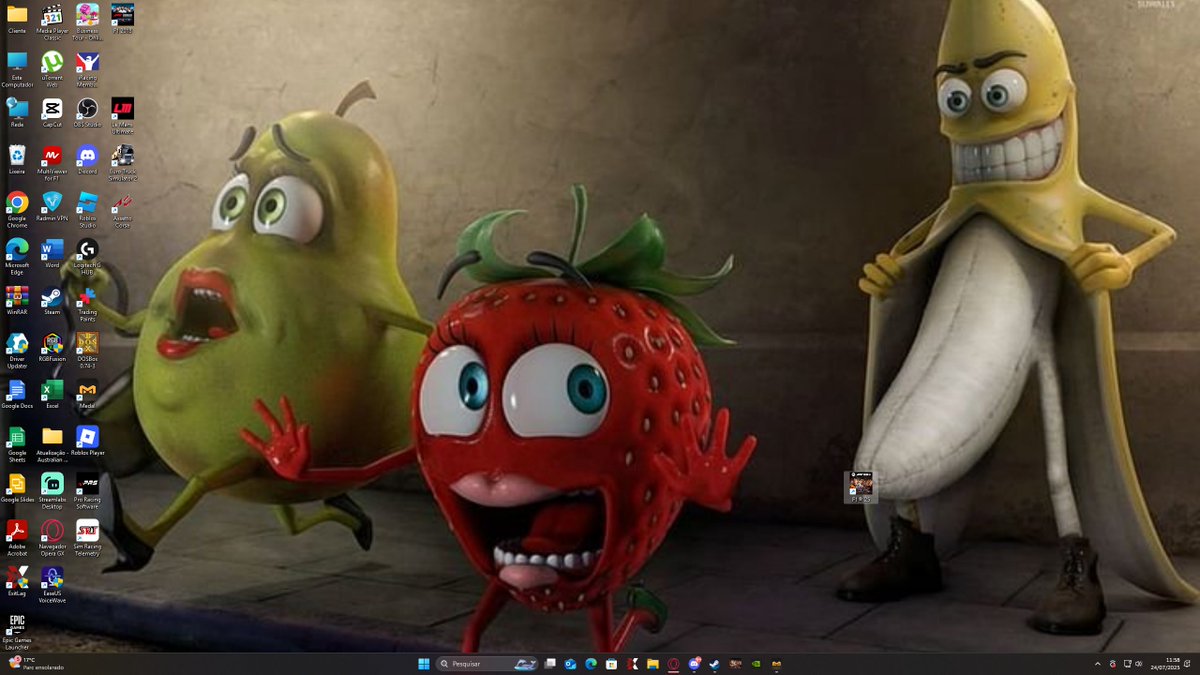Image resolution: width=1200 pixels, height=675 pixels.
Task: Select the Lixeira recycle bin
Action: pyautogui.click(x=17, y=160)
